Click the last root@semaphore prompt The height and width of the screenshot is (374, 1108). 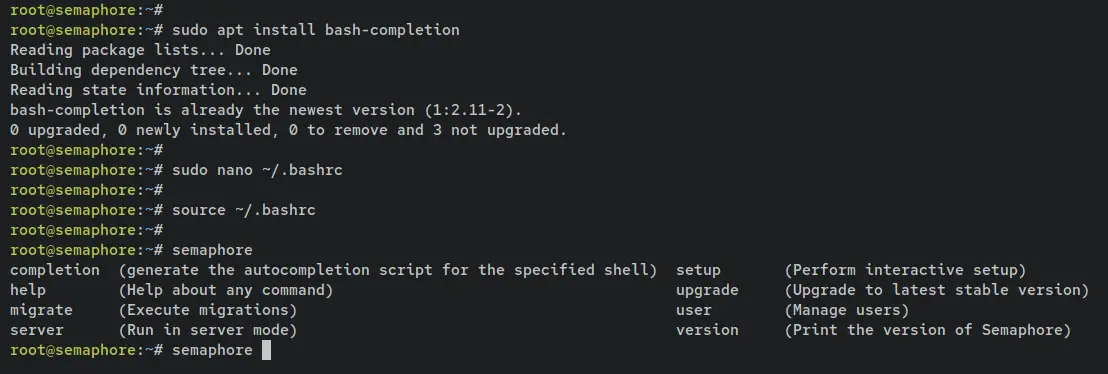tap(87, 350)
